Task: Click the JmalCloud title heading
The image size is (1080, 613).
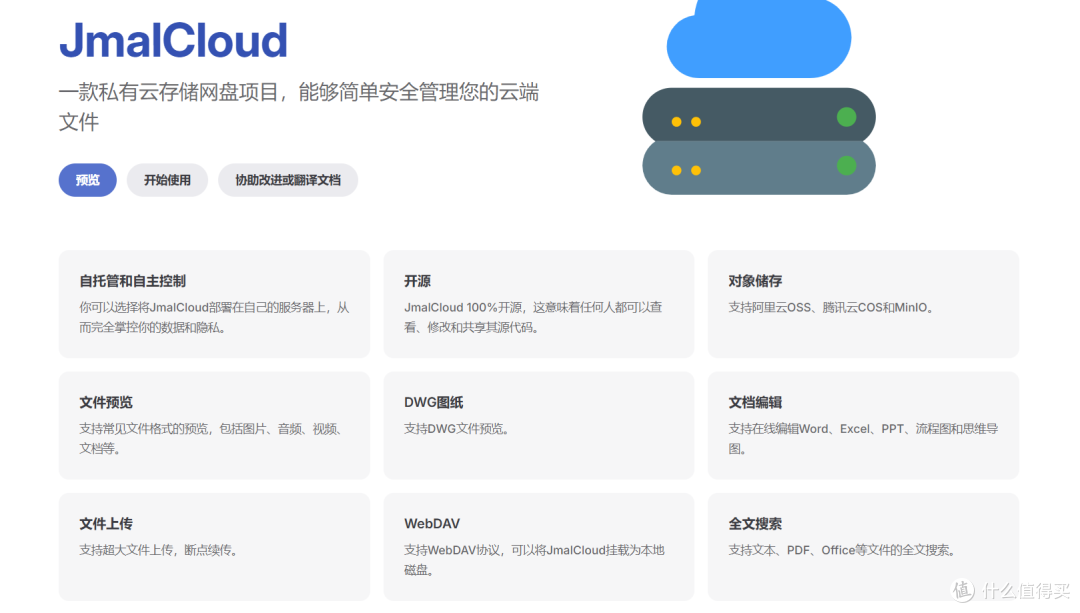Action: point(174,40)
